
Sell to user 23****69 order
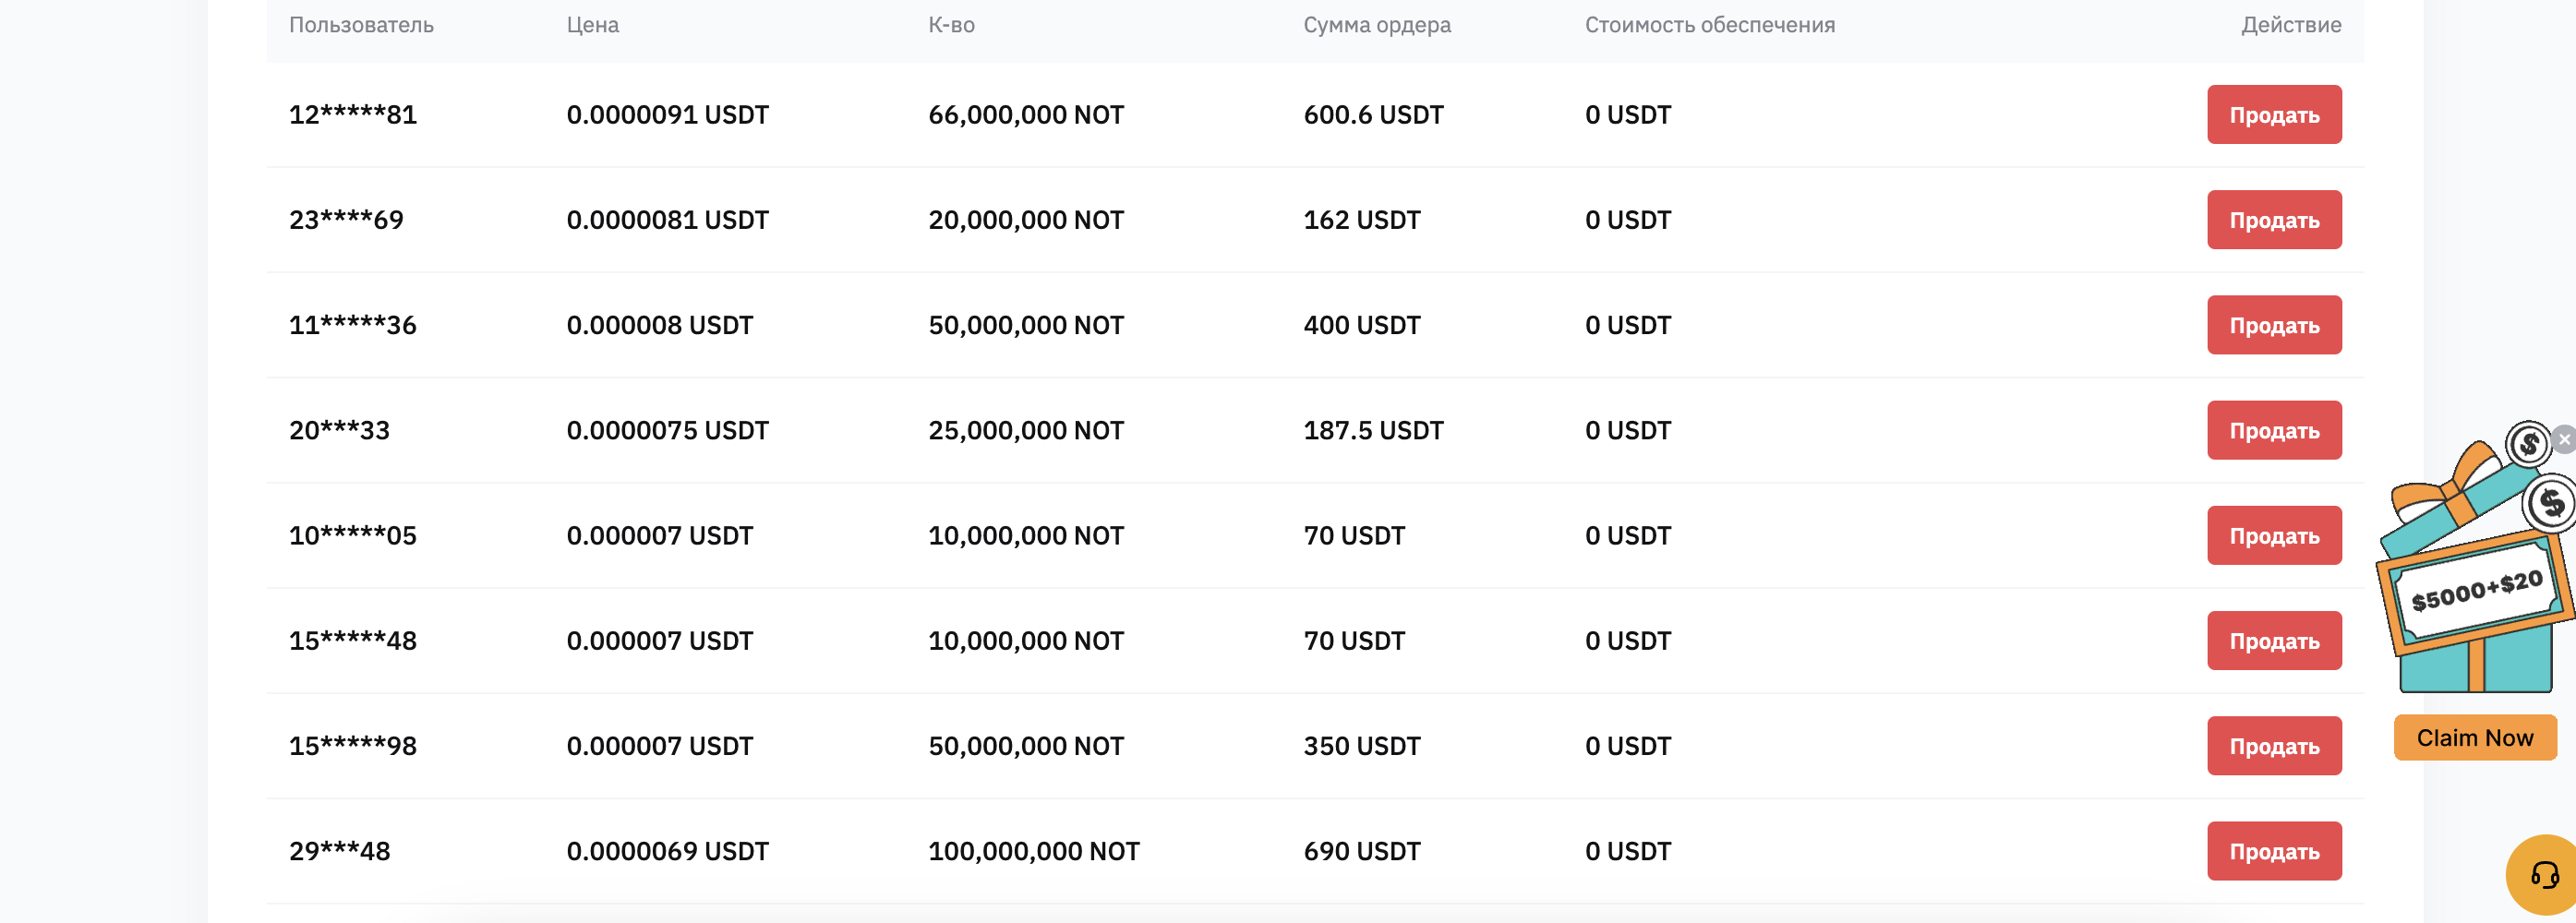coord(2274,220)
